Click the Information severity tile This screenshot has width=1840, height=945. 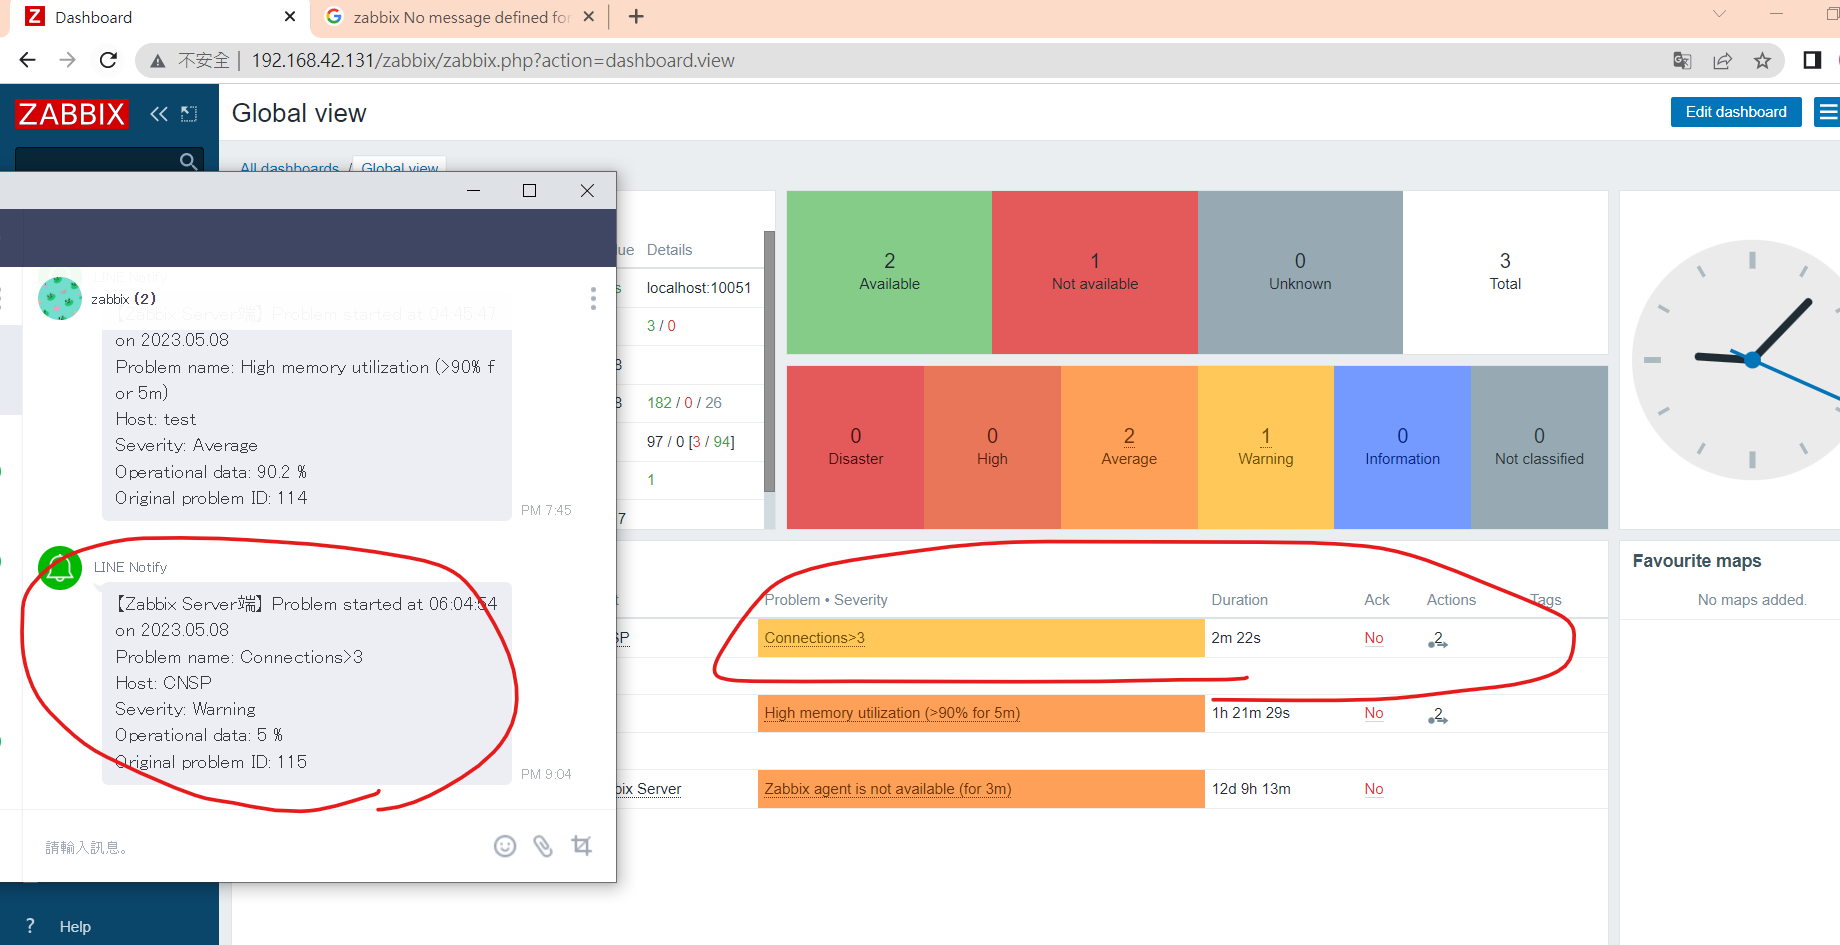(x=1402, y=447)
